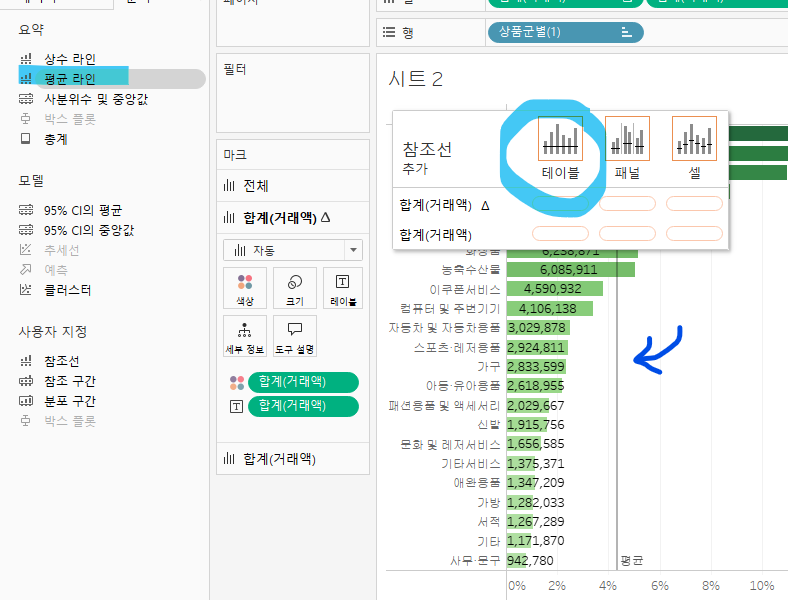Click the 사분위수 및 중앙값 icon
Screen dimensions: 788x600
pyautogui.click(x=26, y=98)
